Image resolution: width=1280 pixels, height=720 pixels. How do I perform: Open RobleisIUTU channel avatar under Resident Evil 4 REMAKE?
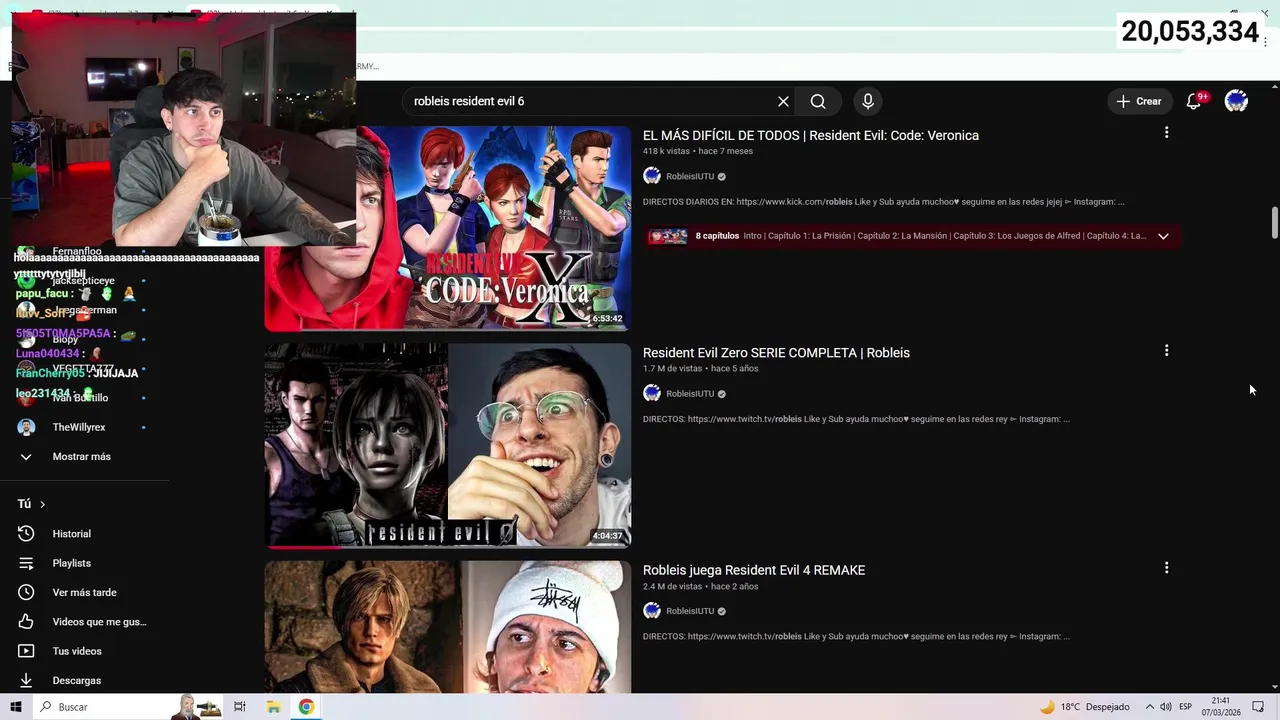point(652,611)
